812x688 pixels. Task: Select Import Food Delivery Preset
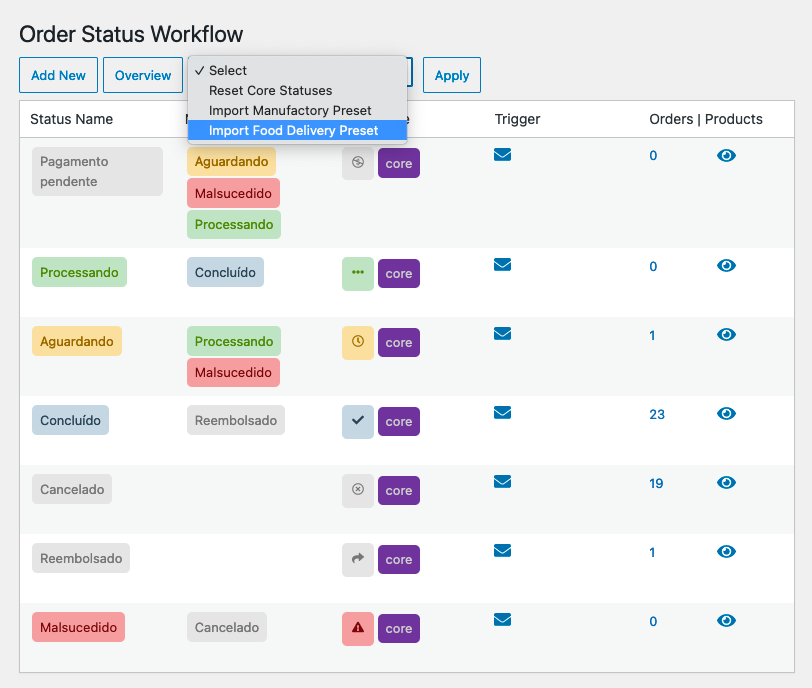(x=297, y=130)
